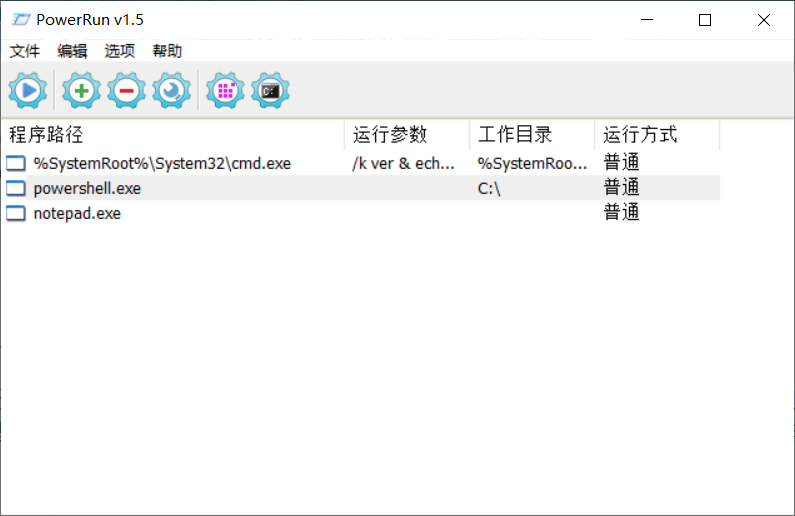Open the purple grid Registry Editor icon
Screen dimensions: 795x516
[225, 91]
